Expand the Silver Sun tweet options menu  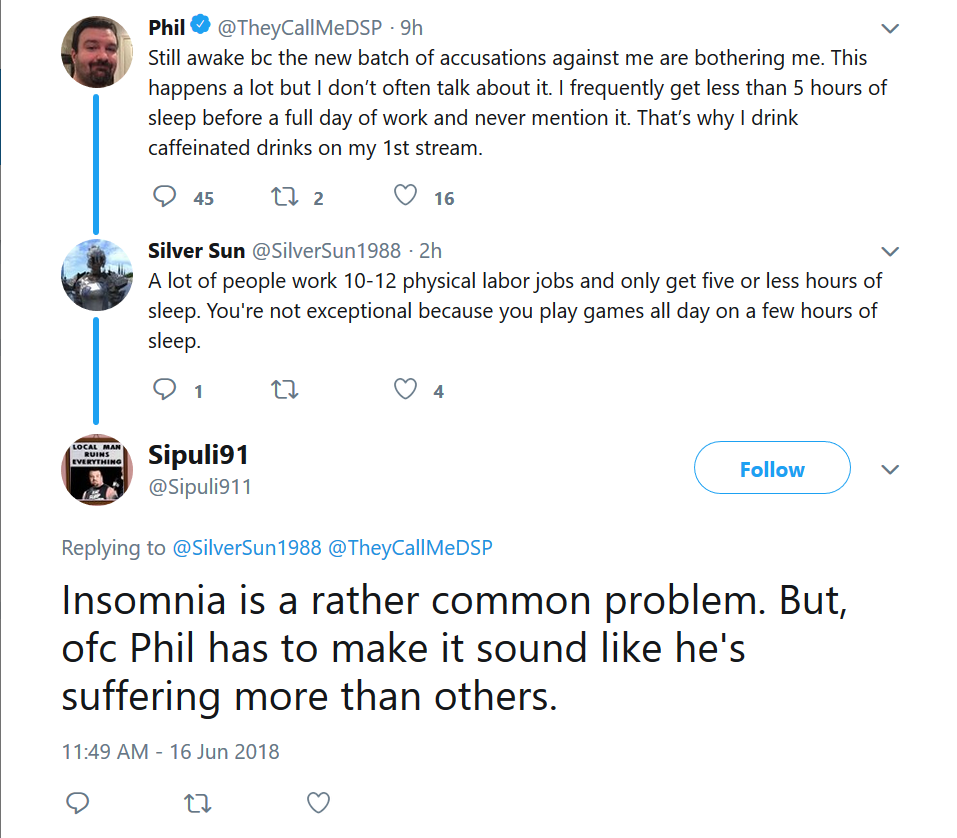[x=890, y=251]
